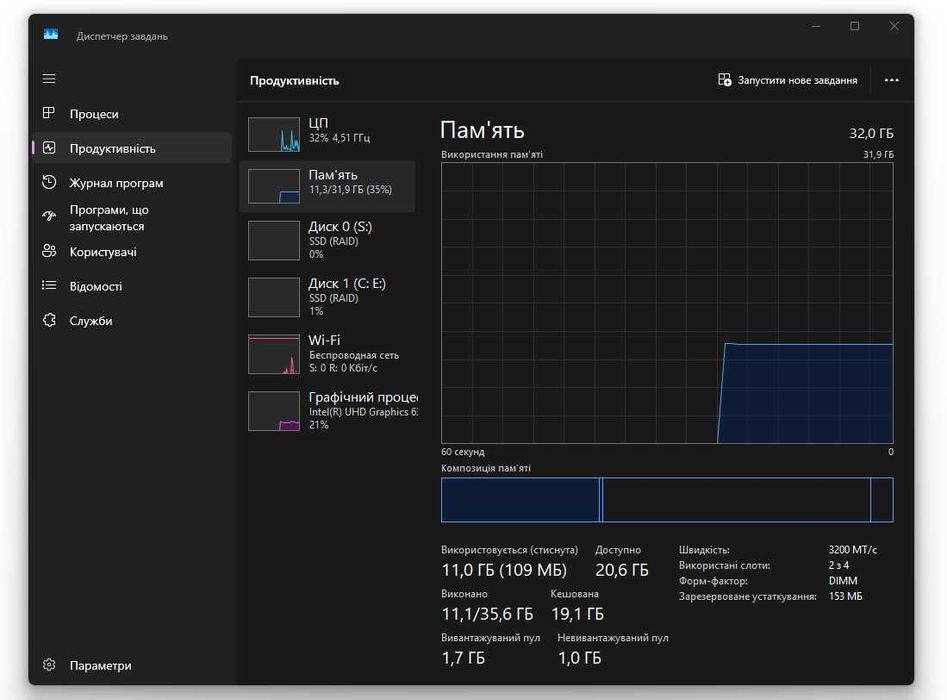Click the Процеси sidebar icon
This screenshot has width=947, height=700.
pyautogui.click(x=49, y=113)
